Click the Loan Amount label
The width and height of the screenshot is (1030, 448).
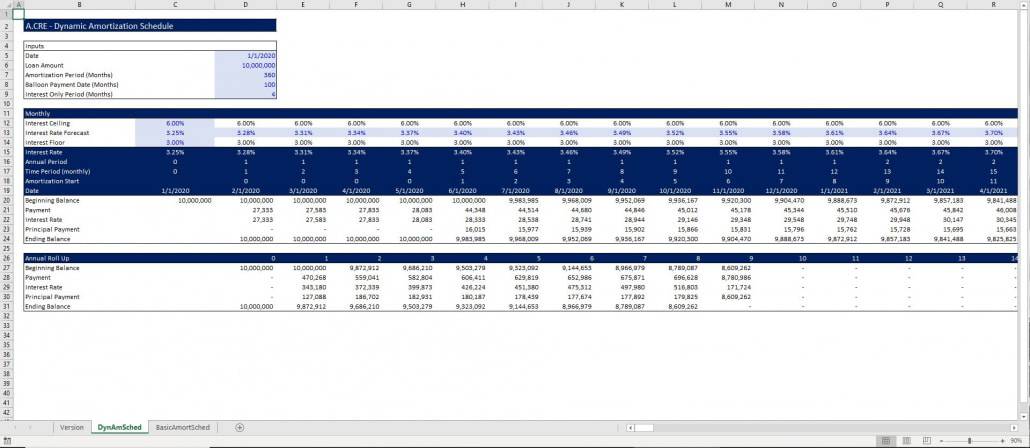pos(44,66)
